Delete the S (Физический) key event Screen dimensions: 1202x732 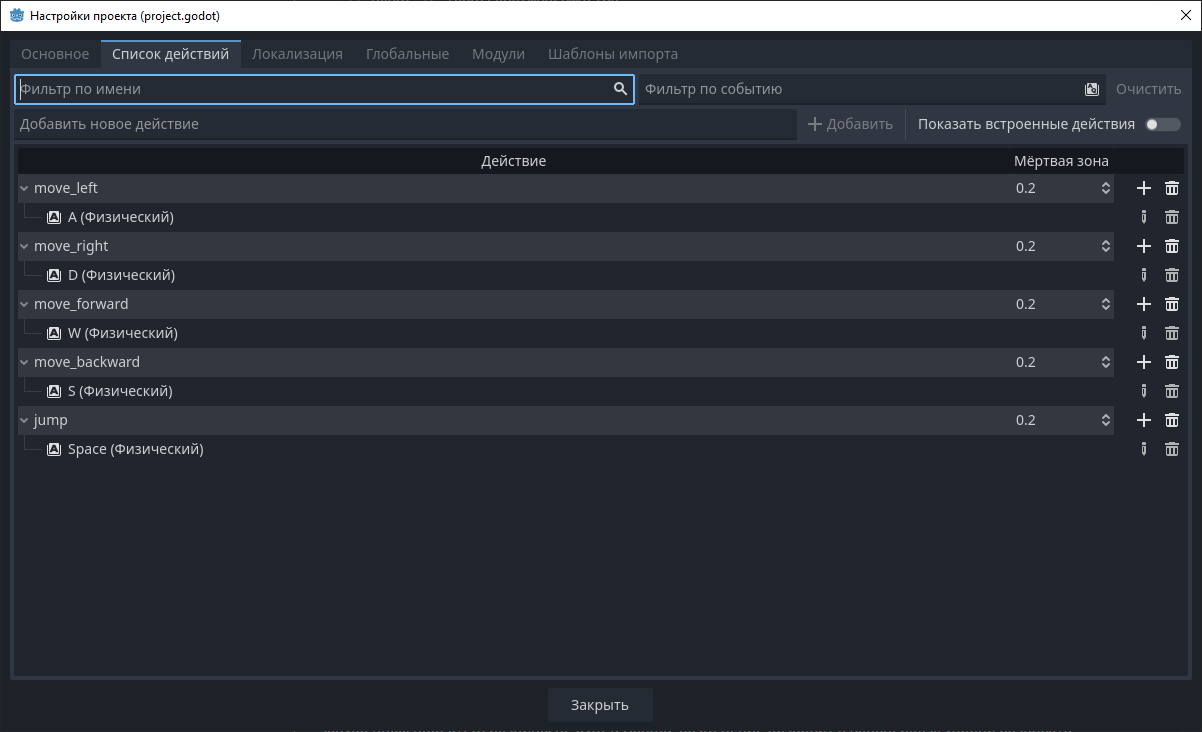tap(1172, 391)
